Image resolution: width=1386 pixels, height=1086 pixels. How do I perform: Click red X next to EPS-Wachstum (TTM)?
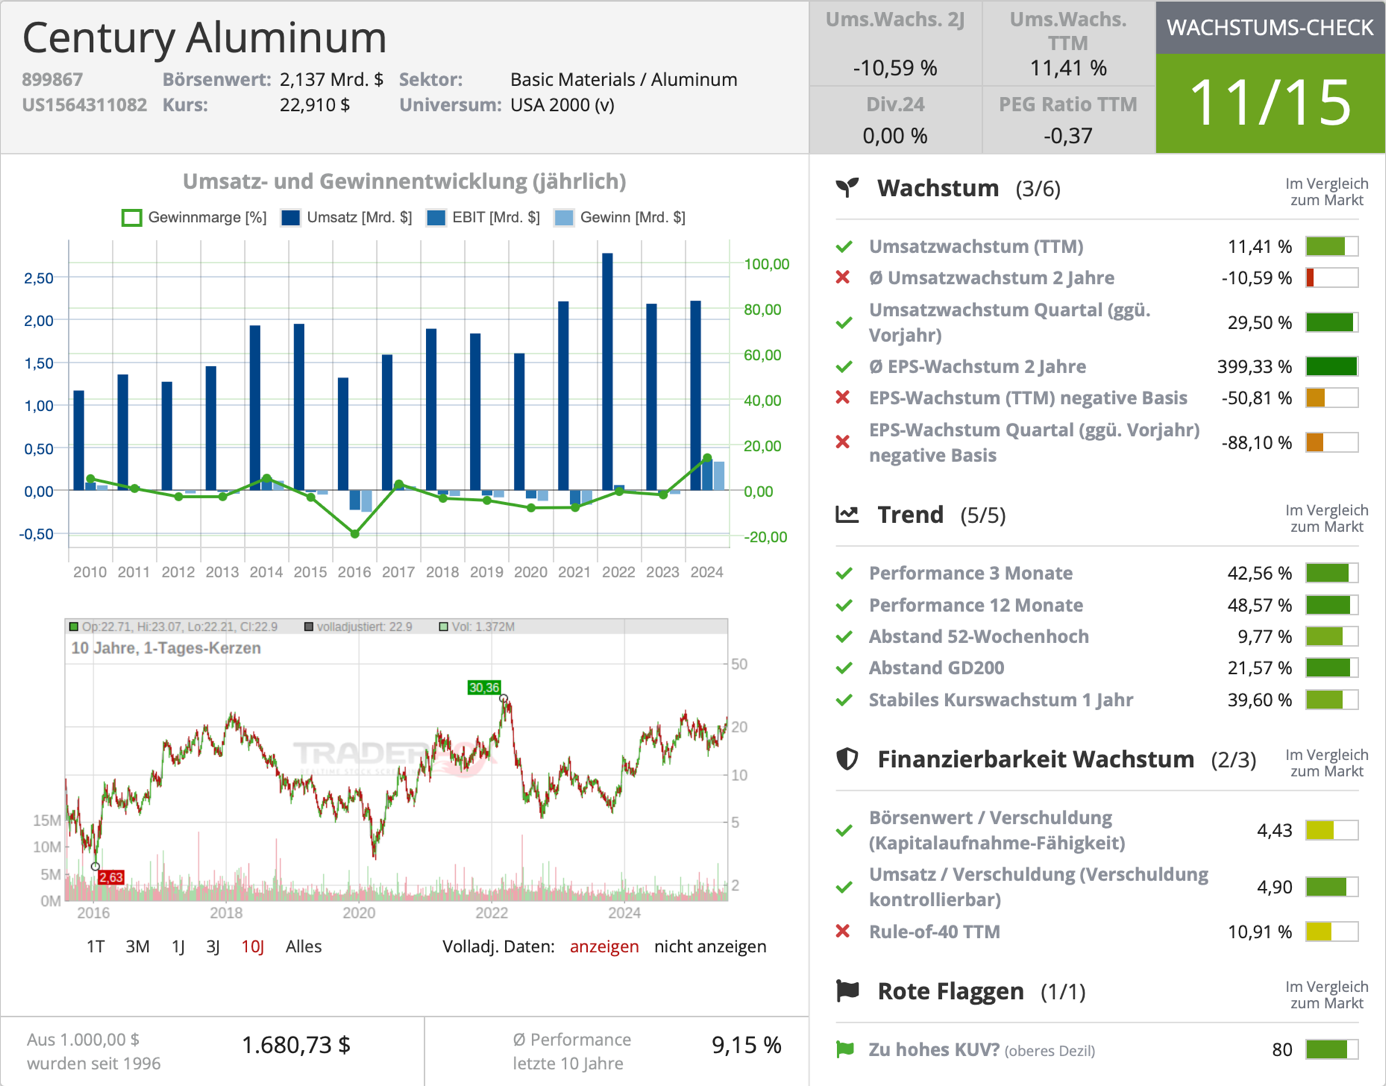tap(843, 398)
